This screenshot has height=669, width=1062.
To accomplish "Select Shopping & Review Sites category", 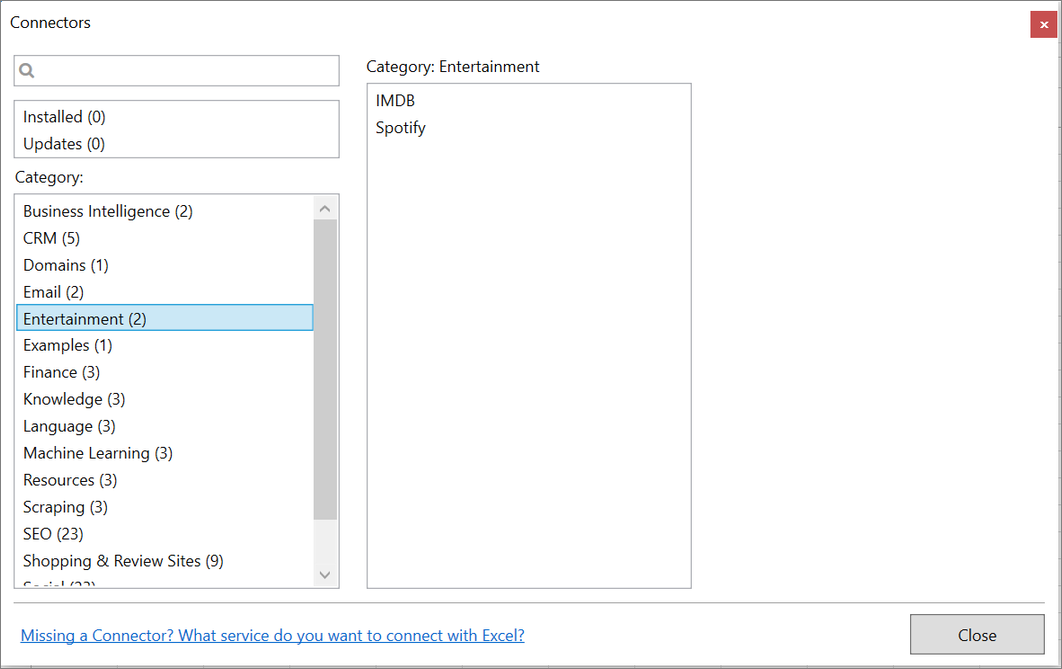I will pos(123,561).
